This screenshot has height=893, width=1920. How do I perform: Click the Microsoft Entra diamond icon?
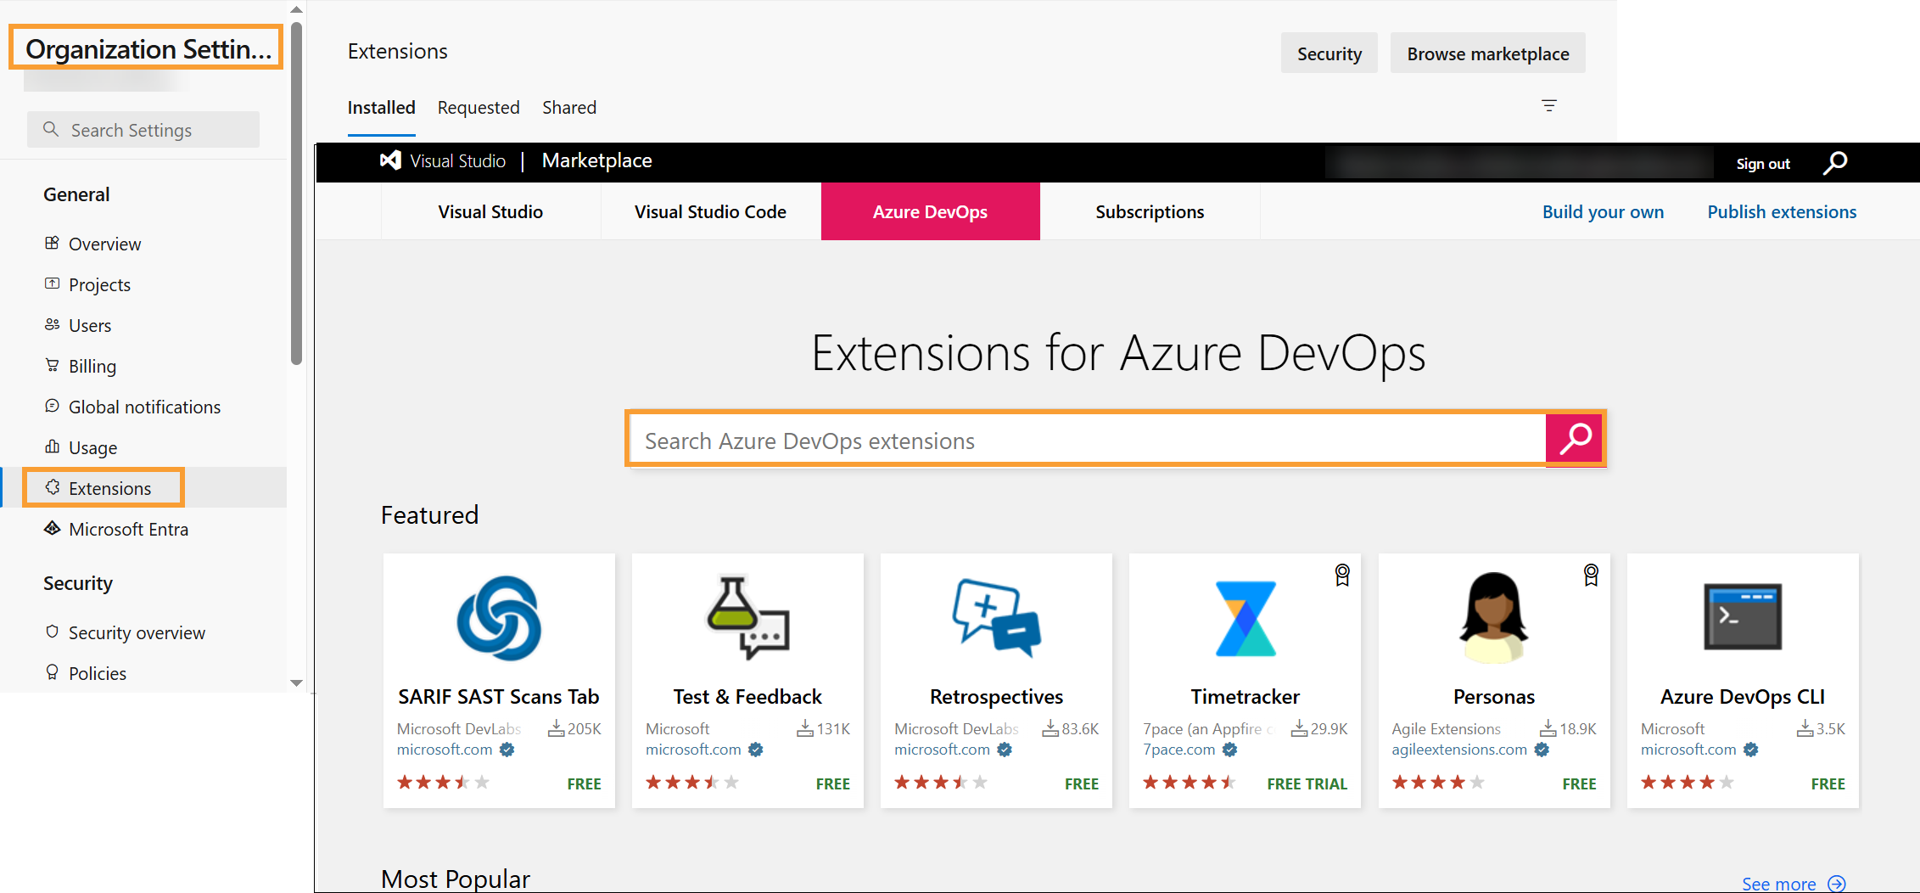click(52, 528)
